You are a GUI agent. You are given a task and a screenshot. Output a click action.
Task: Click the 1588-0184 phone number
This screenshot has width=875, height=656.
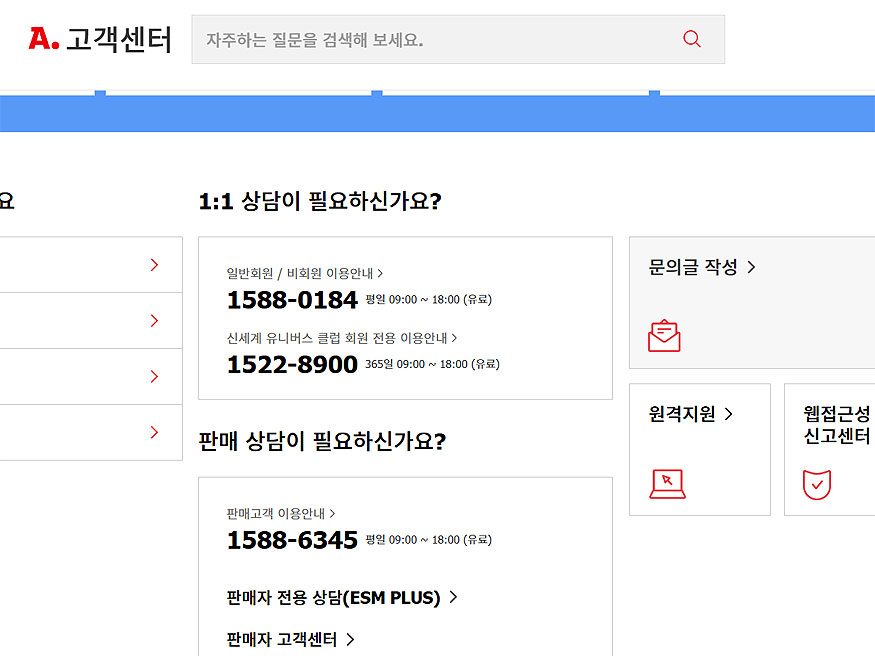tap(292, 300)
